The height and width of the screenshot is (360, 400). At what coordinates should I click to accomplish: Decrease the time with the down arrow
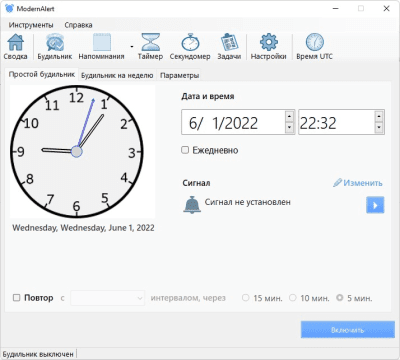379,127
